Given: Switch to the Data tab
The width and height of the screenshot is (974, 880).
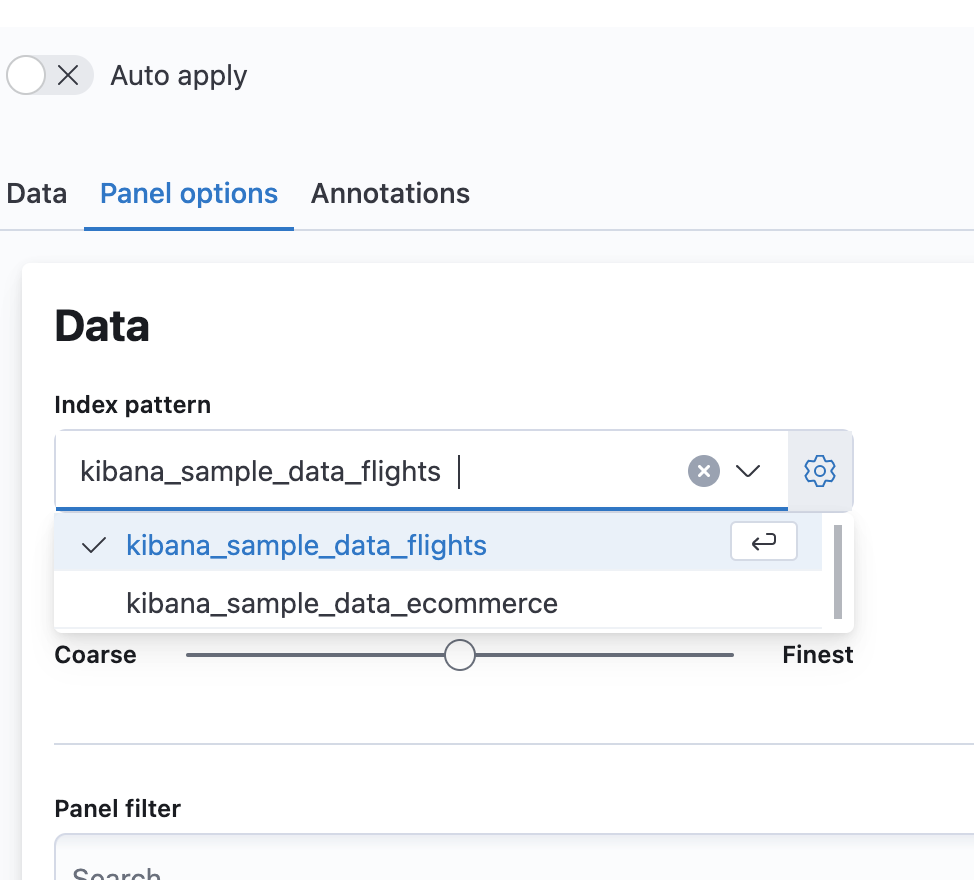Looking at the screenshot, I should 36,193.
